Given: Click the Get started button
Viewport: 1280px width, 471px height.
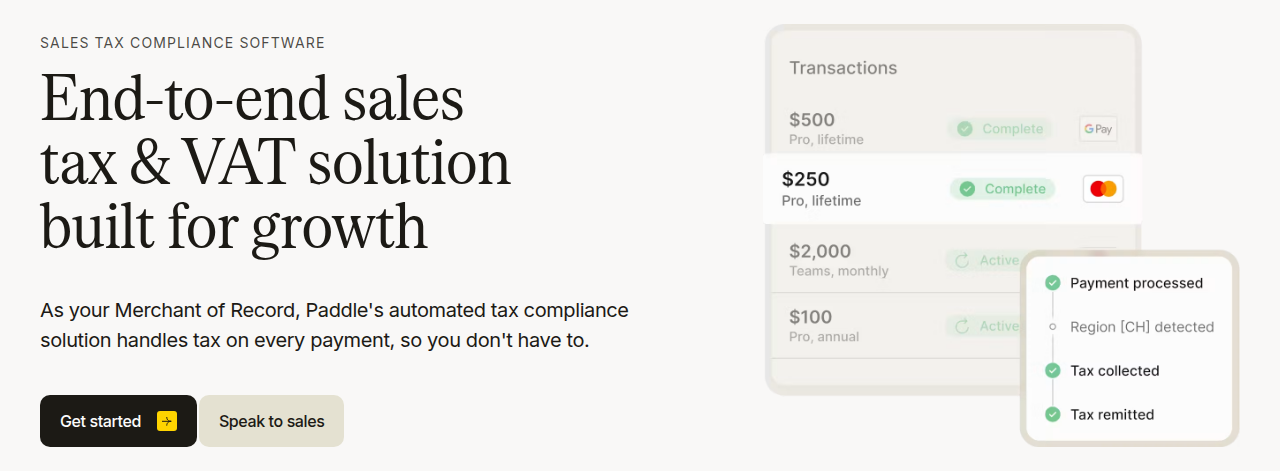Looking at the screenshot, I should pyautogui.click(x=118, y=421).
